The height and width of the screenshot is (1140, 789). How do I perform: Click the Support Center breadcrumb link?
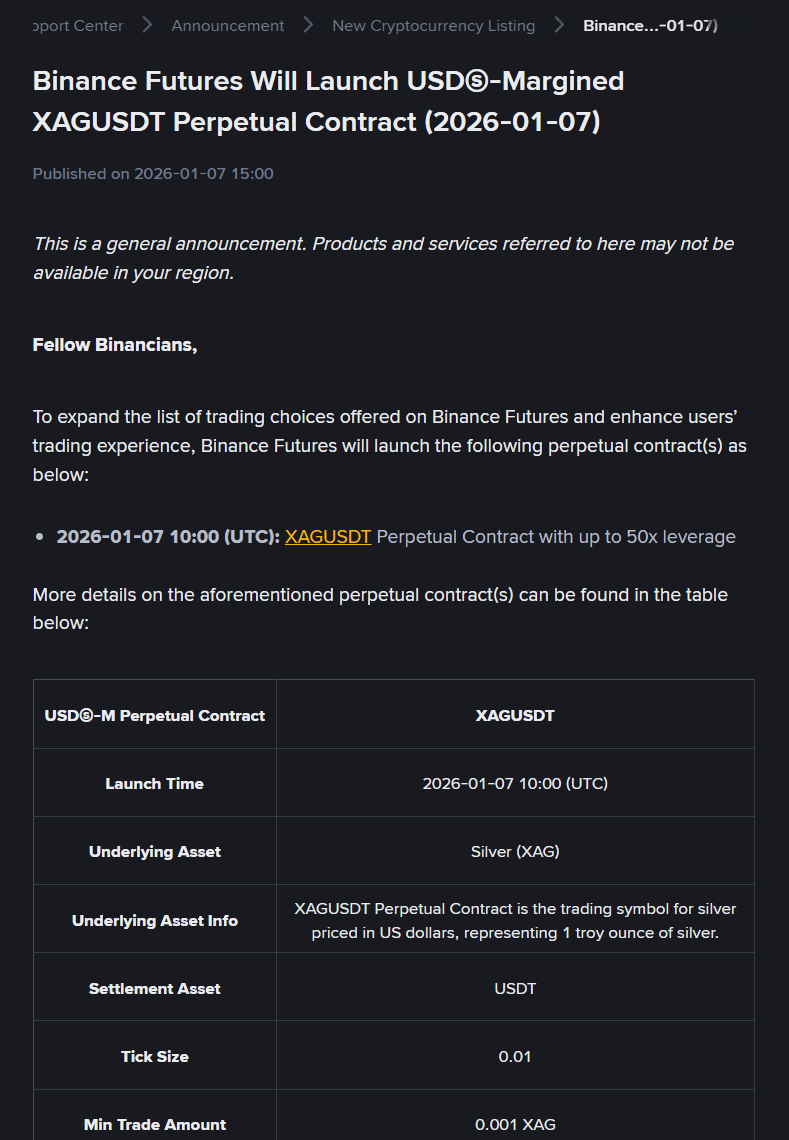click(x=78, y=26)
